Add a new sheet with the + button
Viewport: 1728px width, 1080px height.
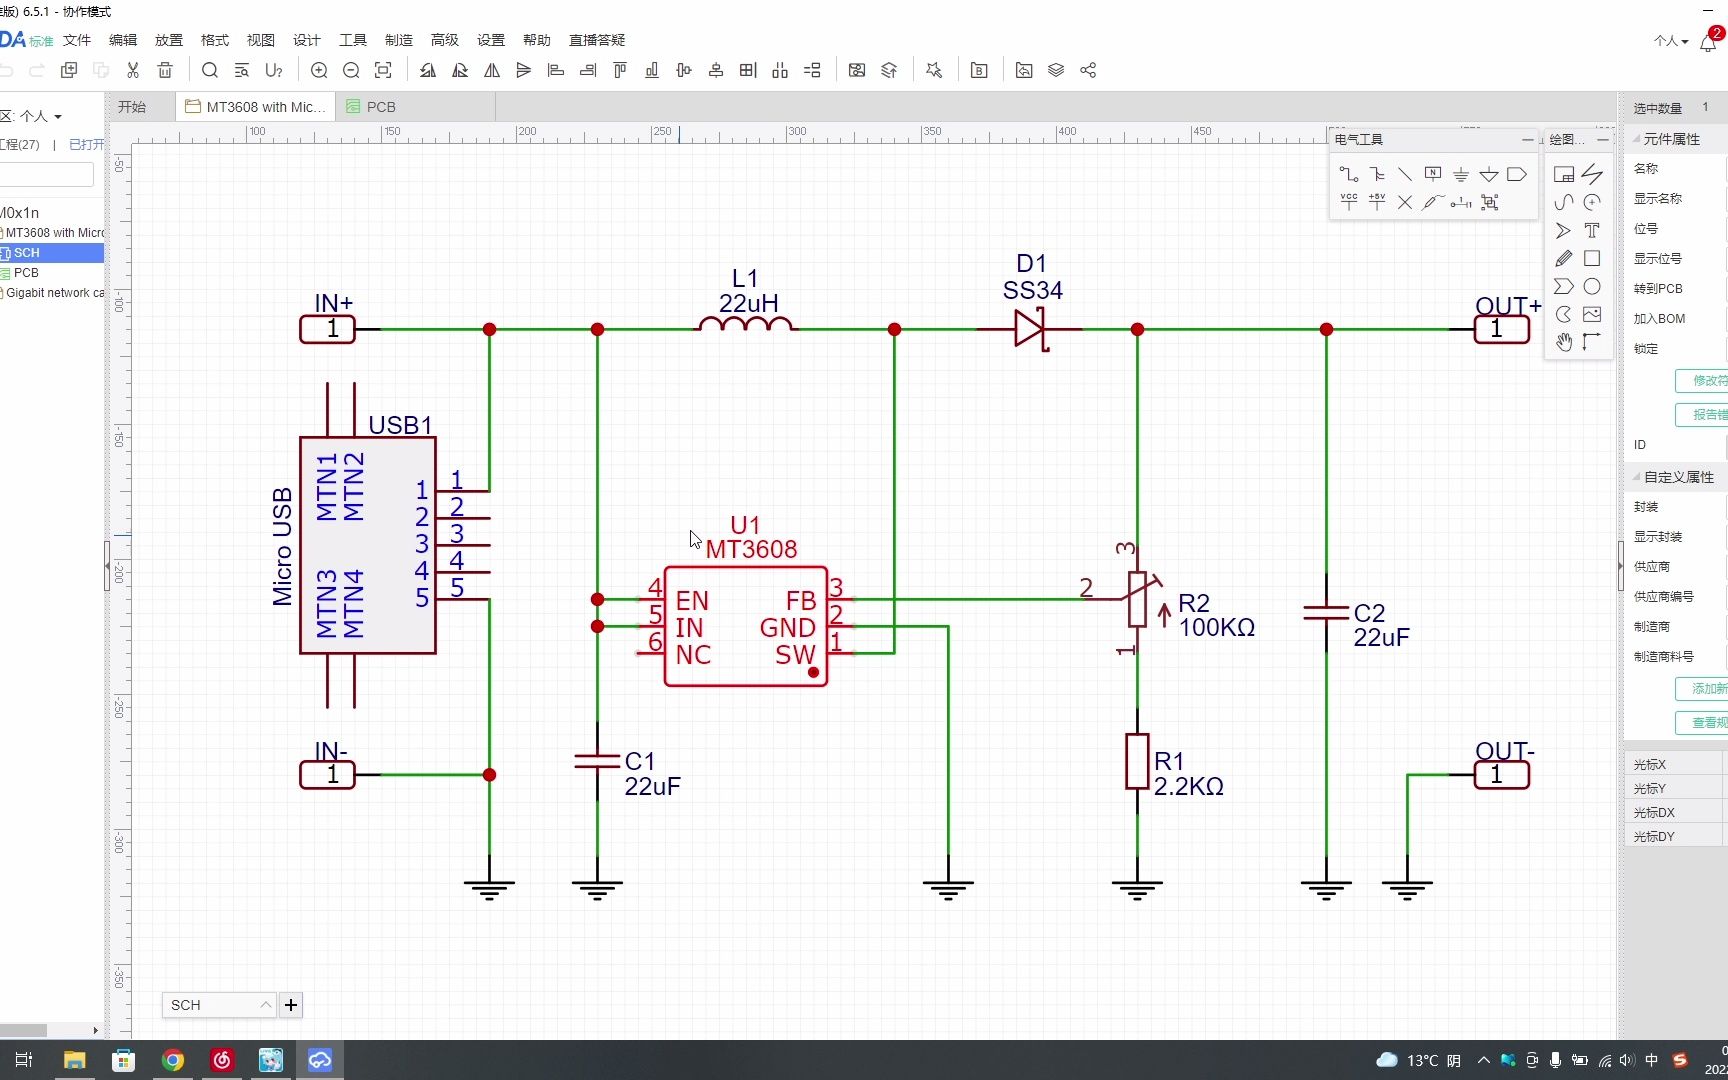pyautogui.click(x=291, y=1005)
